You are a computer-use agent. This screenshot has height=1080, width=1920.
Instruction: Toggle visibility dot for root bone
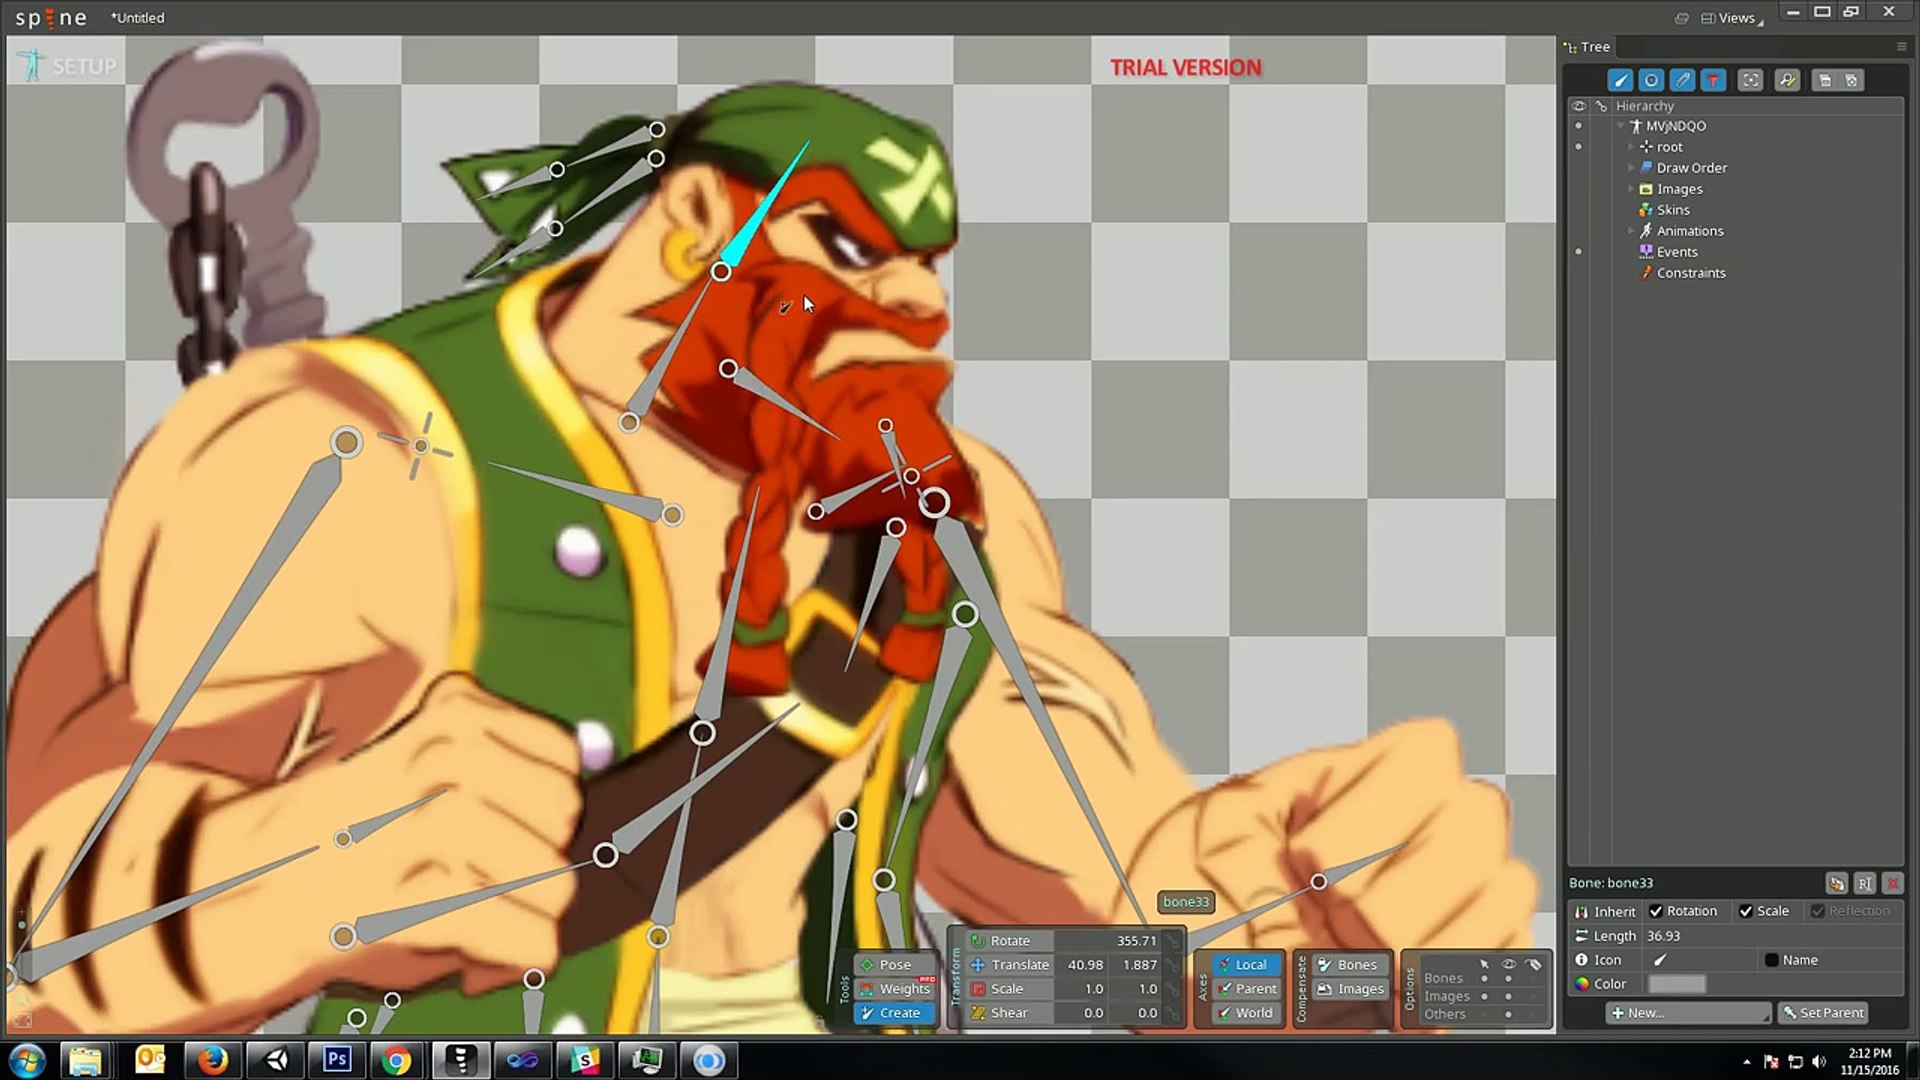pyautogui.click(x=1579, y=147)
